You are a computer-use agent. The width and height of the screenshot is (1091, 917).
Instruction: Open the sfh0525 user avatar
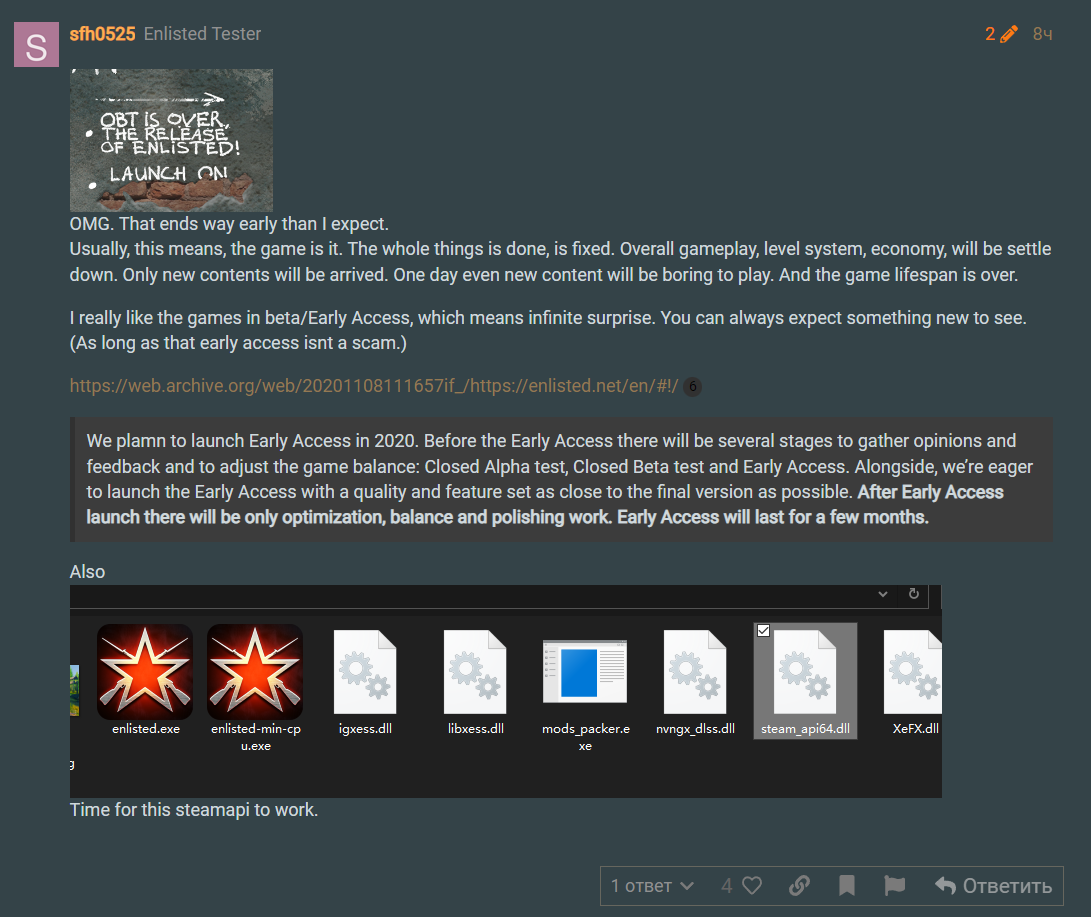pos(36,44)
